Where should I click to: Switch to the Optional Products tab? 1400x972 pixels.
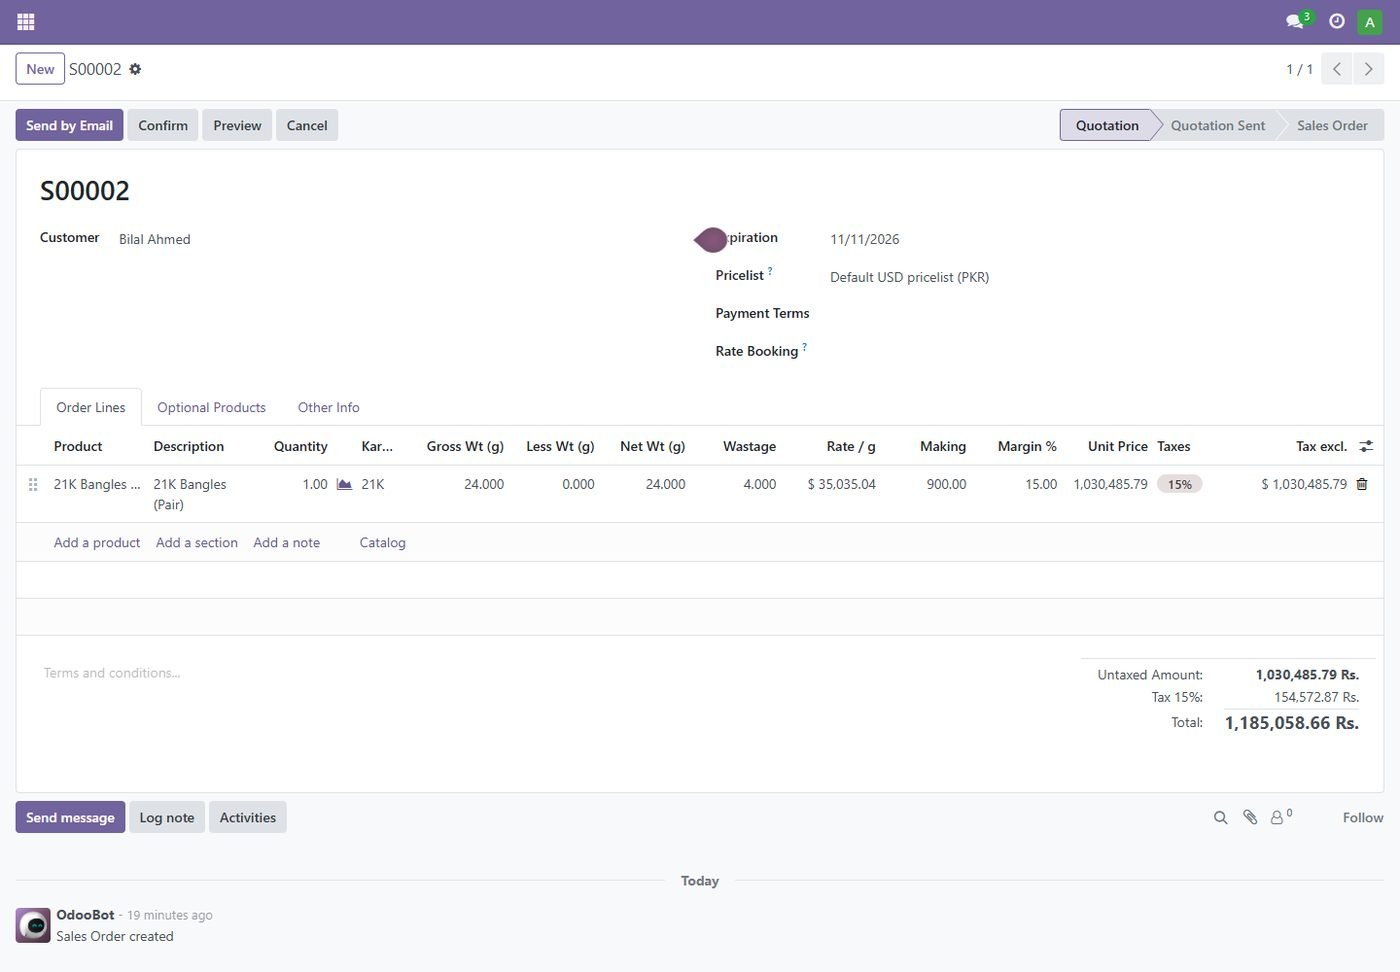coord(211,407)
